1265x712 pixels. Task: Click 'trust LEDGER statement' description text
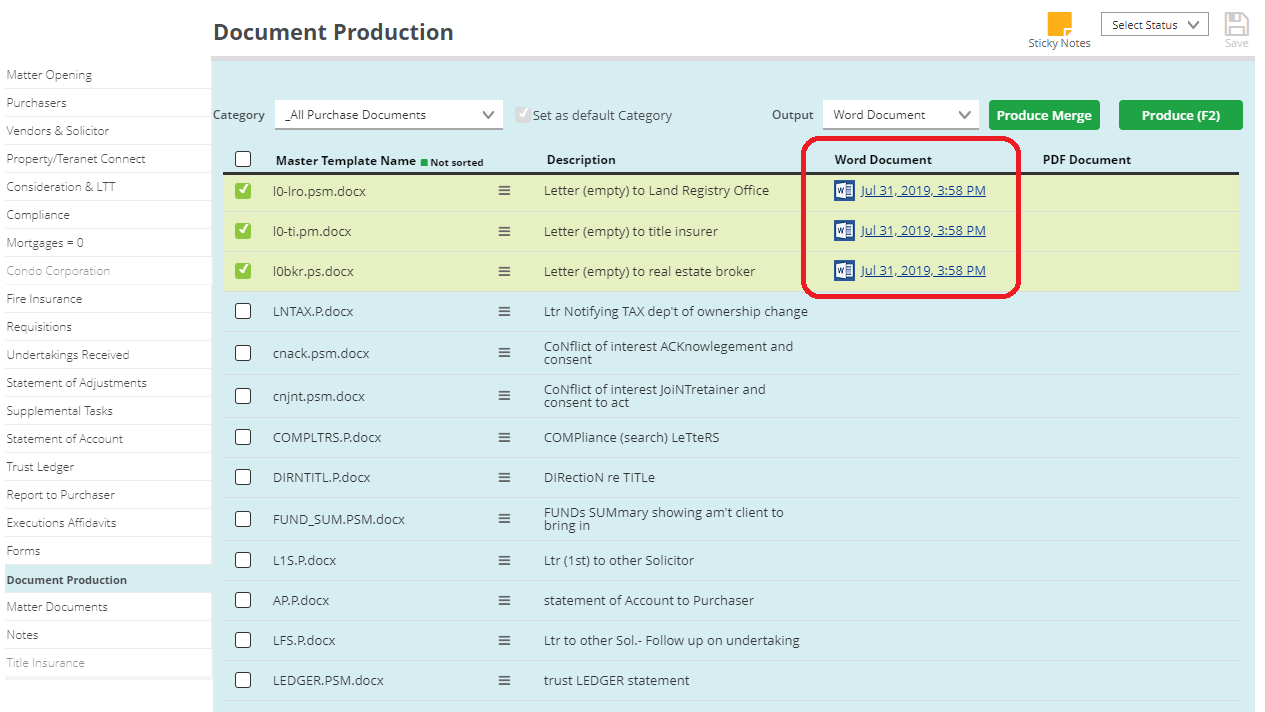click(616, 680)
